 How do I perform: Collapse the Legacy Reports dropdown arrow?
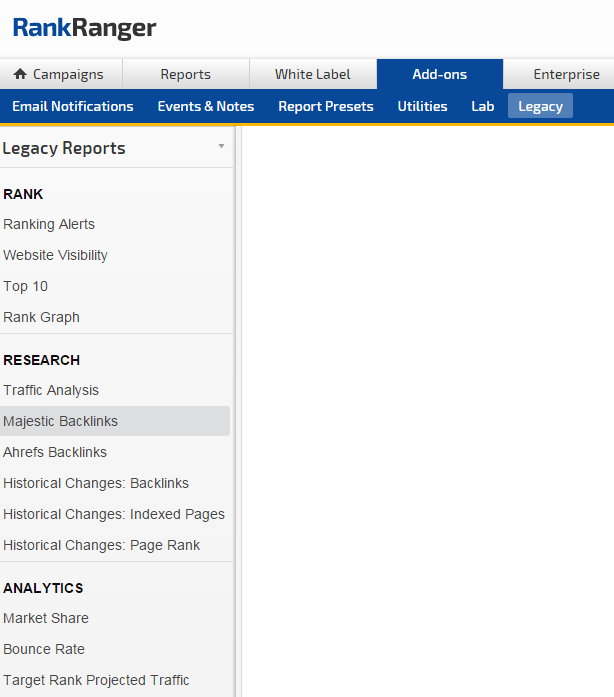point(221,147)
